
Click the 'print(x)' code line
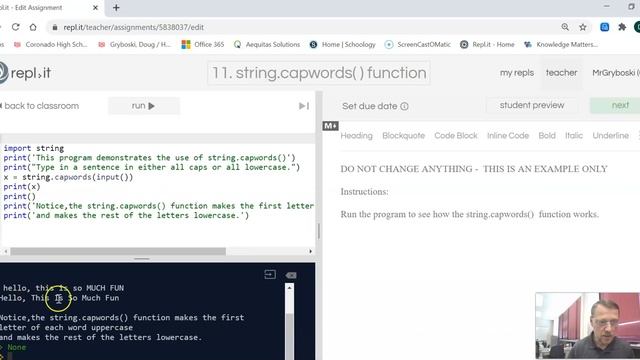click(x=22, y=187)
